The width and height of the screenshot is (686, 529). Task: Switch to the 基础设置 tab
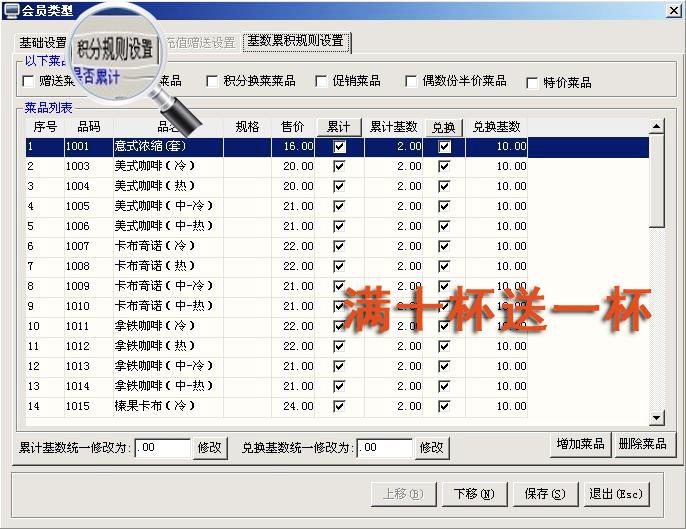click(x=42, y=42)
